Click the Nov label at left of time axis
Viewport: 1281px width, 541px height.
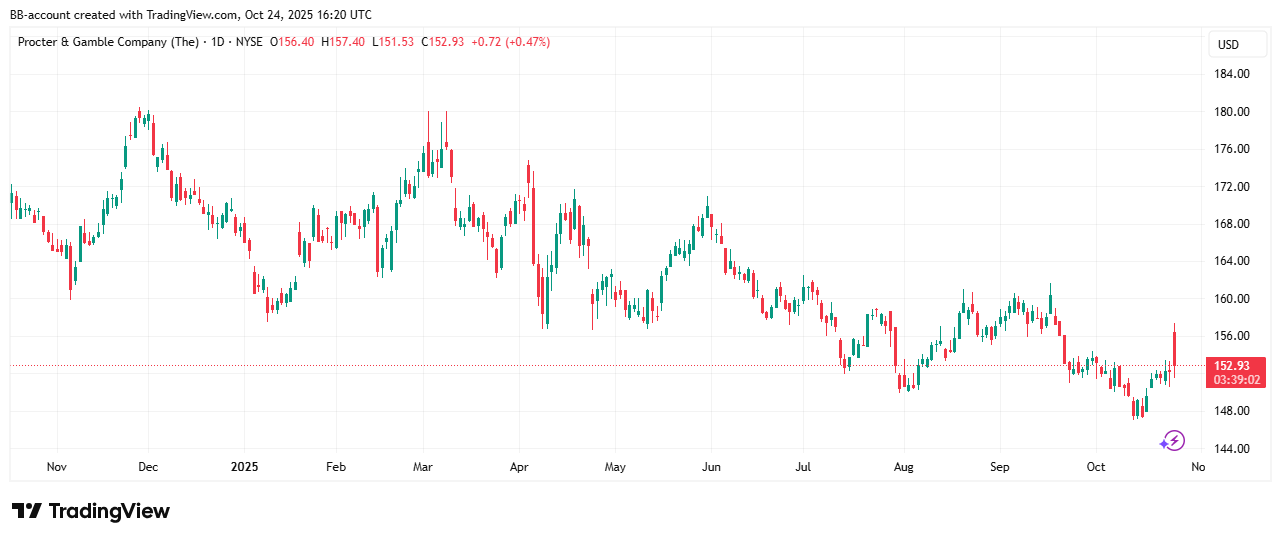click(56, 467)
